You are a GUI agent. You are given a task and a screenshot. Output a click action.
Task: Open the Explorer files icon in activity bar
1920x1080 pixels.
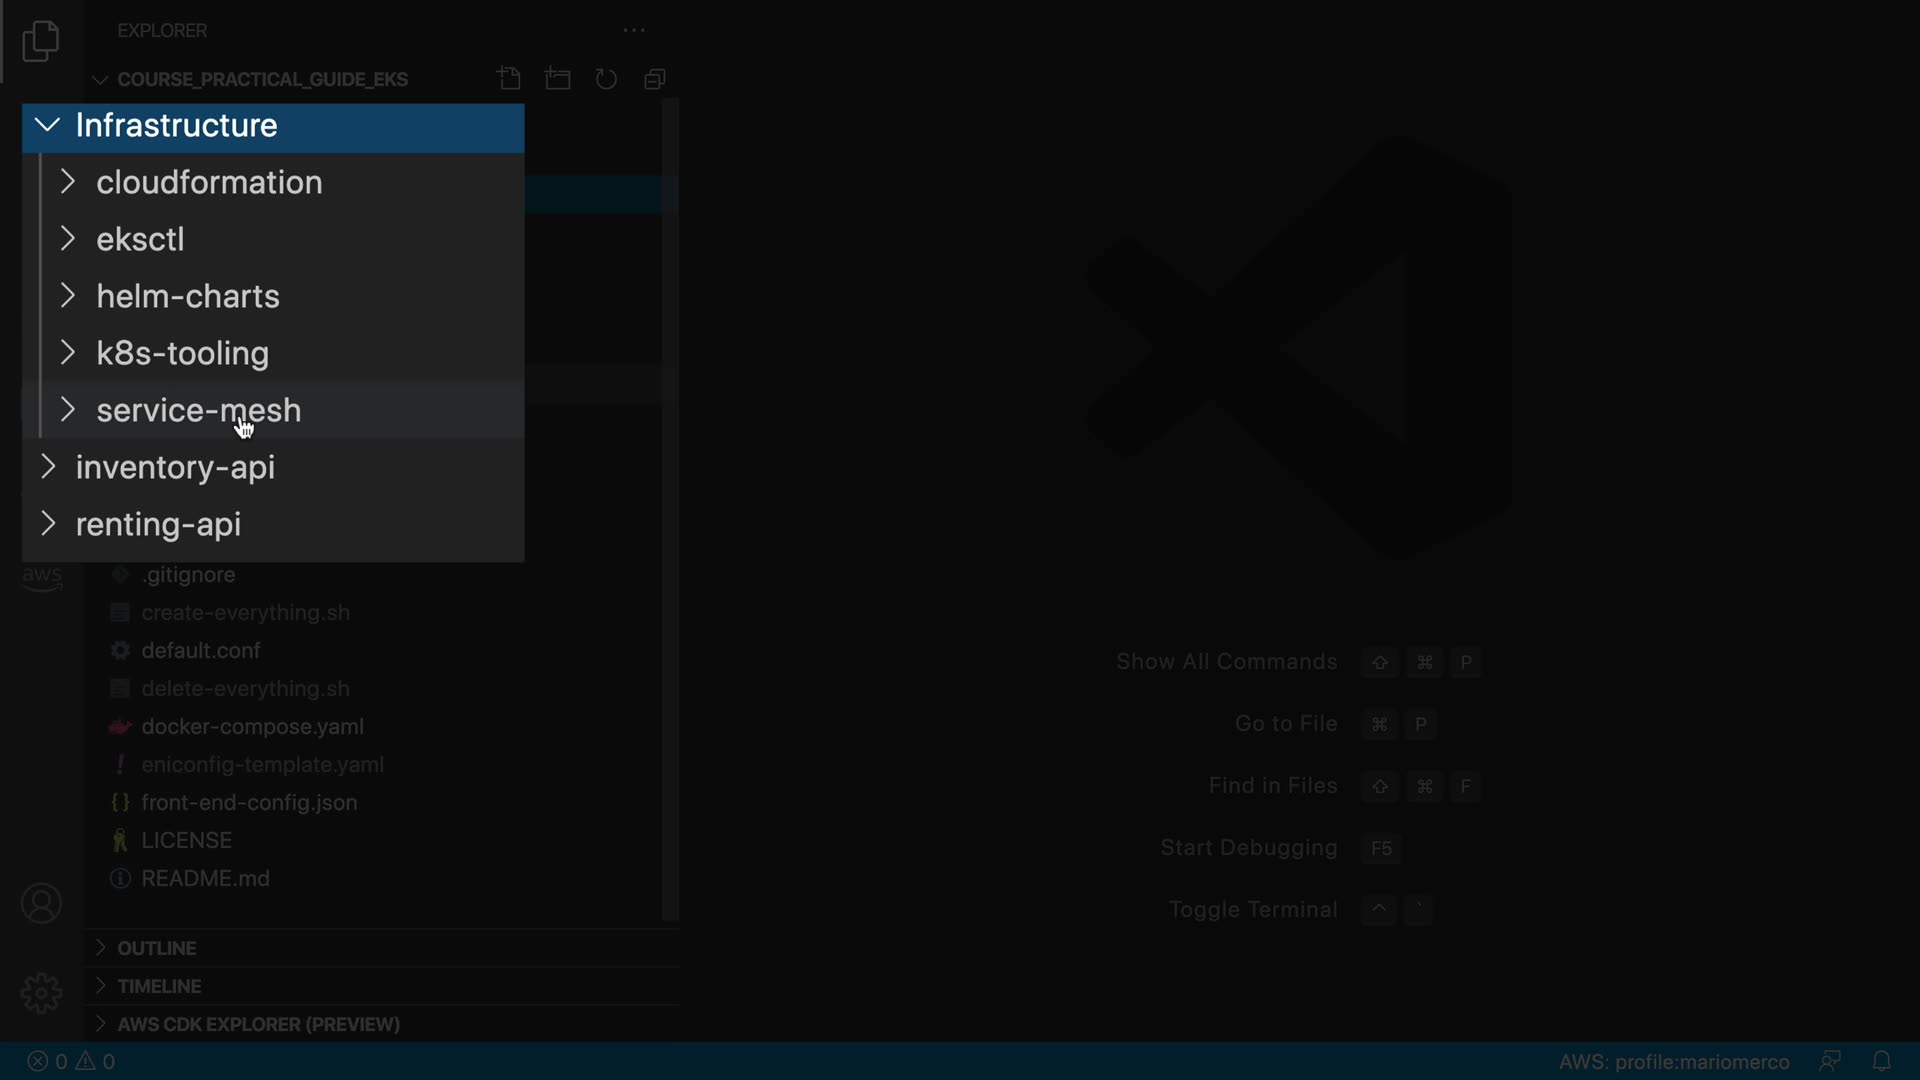[x=41, y=41]
